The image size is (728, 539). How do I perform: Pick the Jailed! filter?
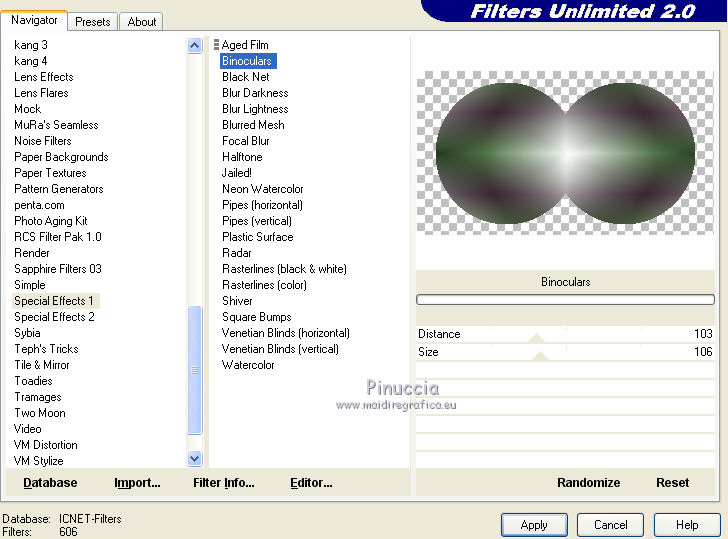[x=236, y=173]
